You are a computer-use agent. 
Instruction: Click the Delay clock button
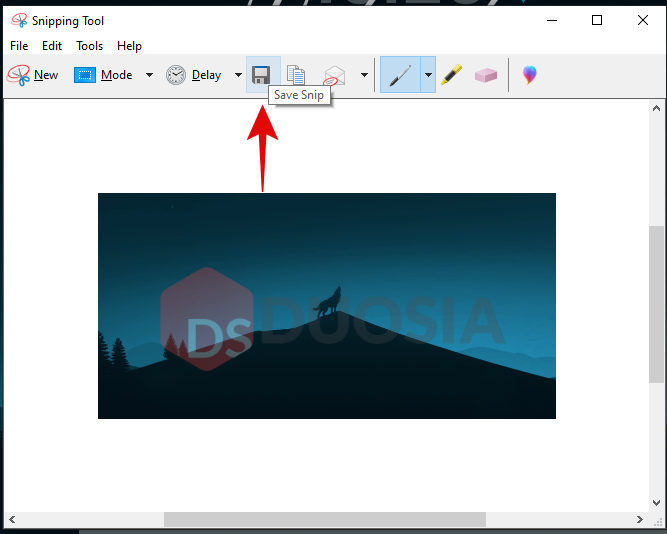tap(194, 75)
